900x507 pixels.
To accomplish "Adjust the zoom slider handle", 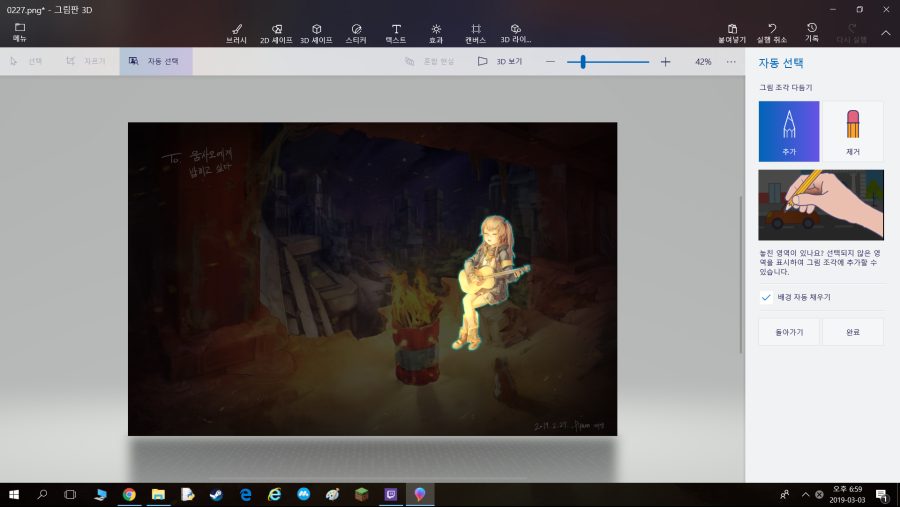I will pos(583,61).
